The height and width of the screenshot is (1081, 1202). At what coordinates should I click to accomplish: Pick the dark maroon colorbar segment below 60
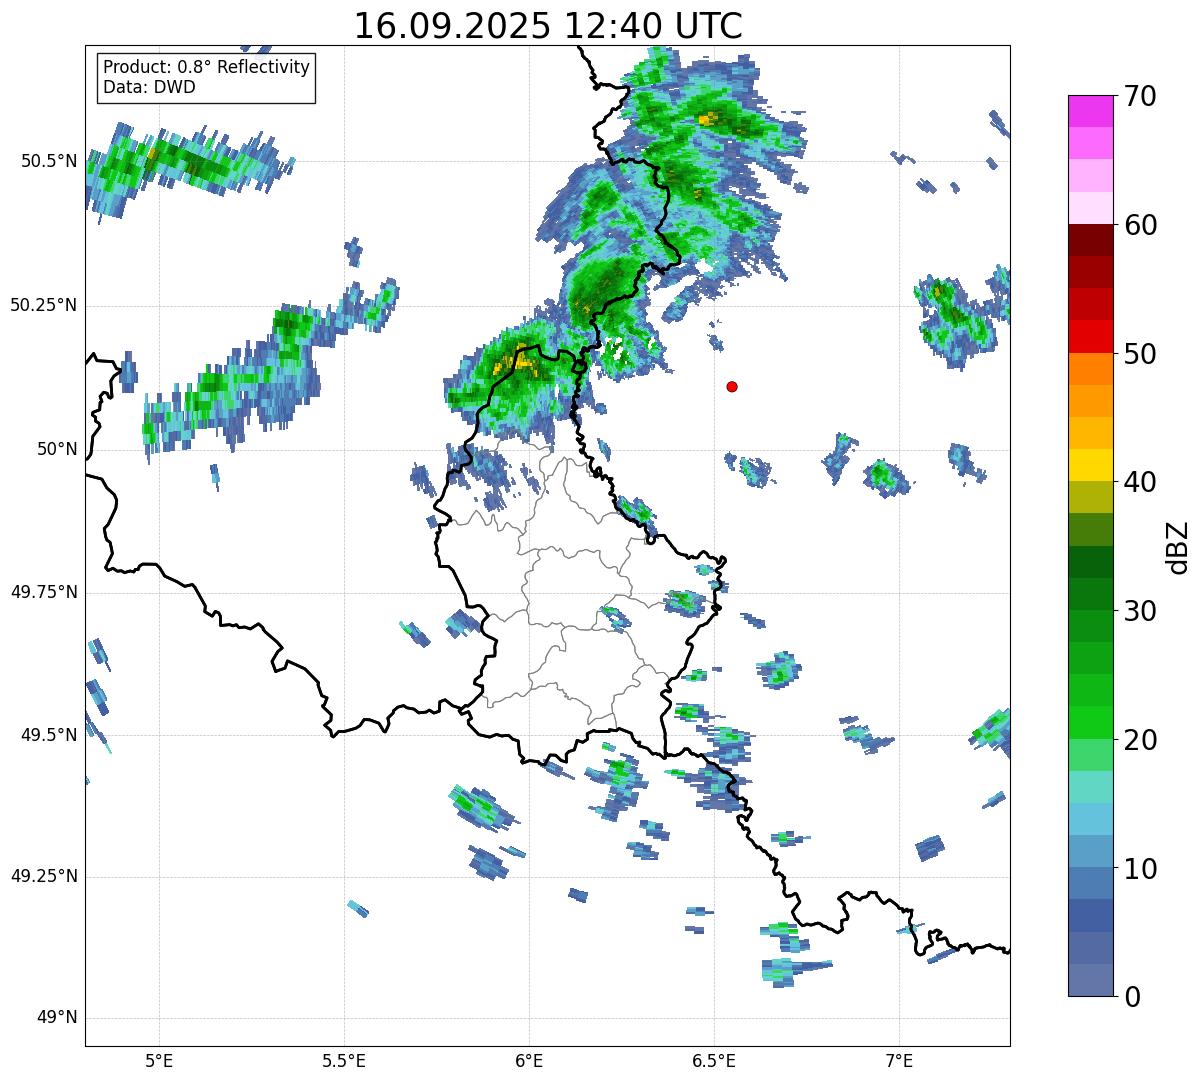1090,240
